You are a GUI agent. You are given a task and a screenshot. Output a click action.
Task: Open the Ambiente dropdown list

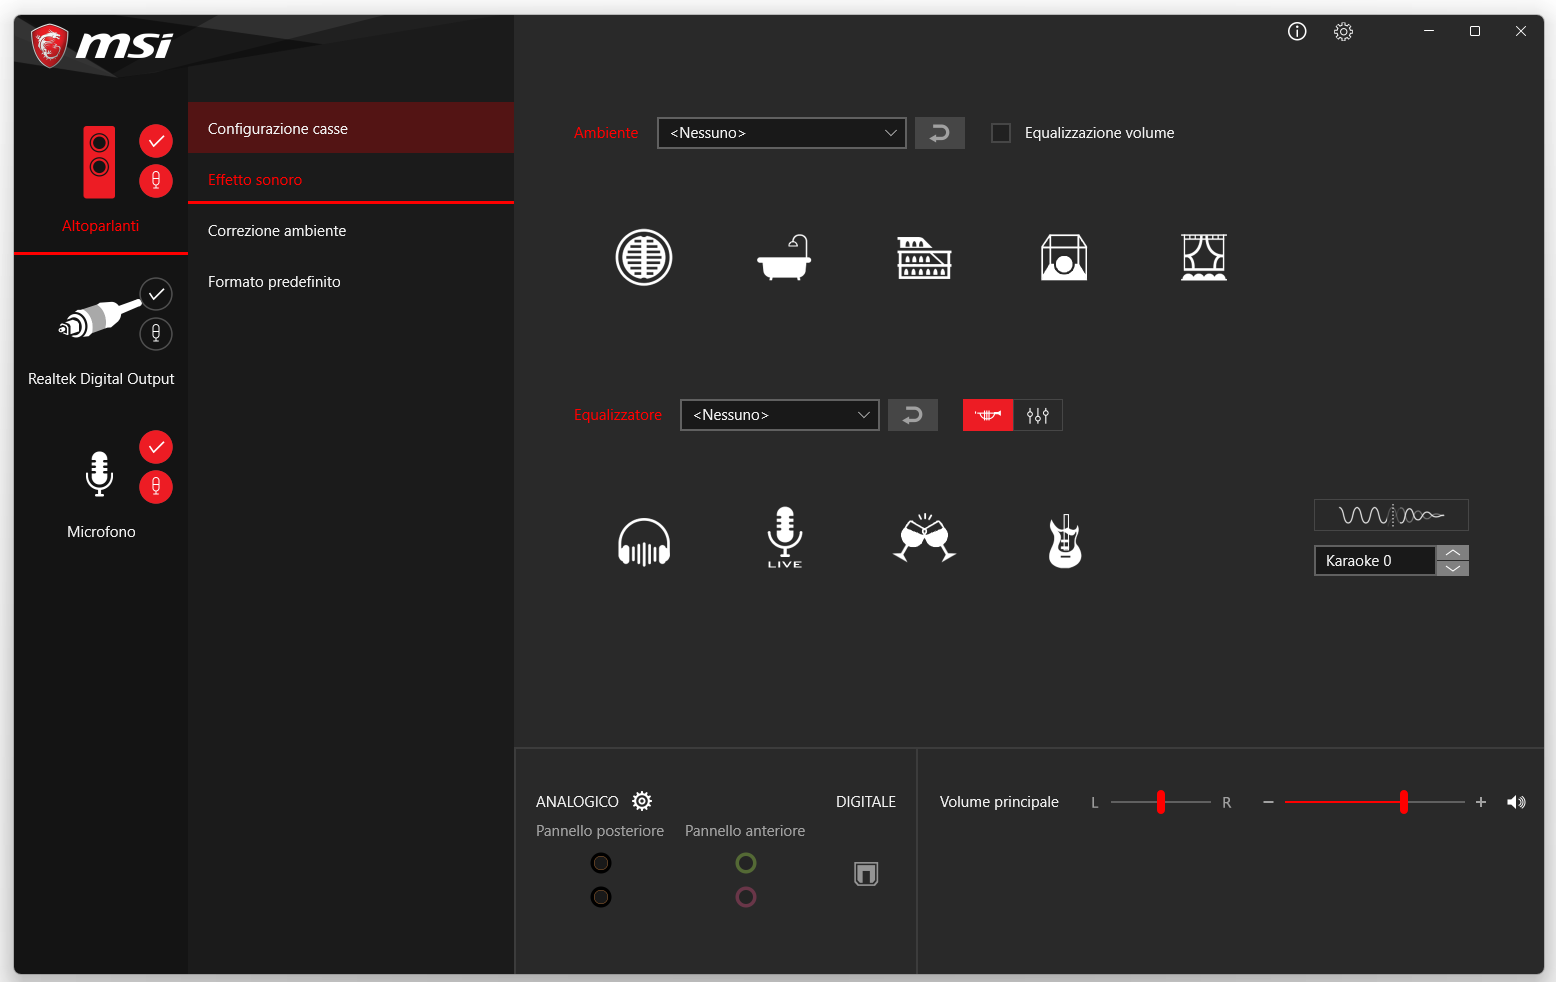[x=782, y=133]
